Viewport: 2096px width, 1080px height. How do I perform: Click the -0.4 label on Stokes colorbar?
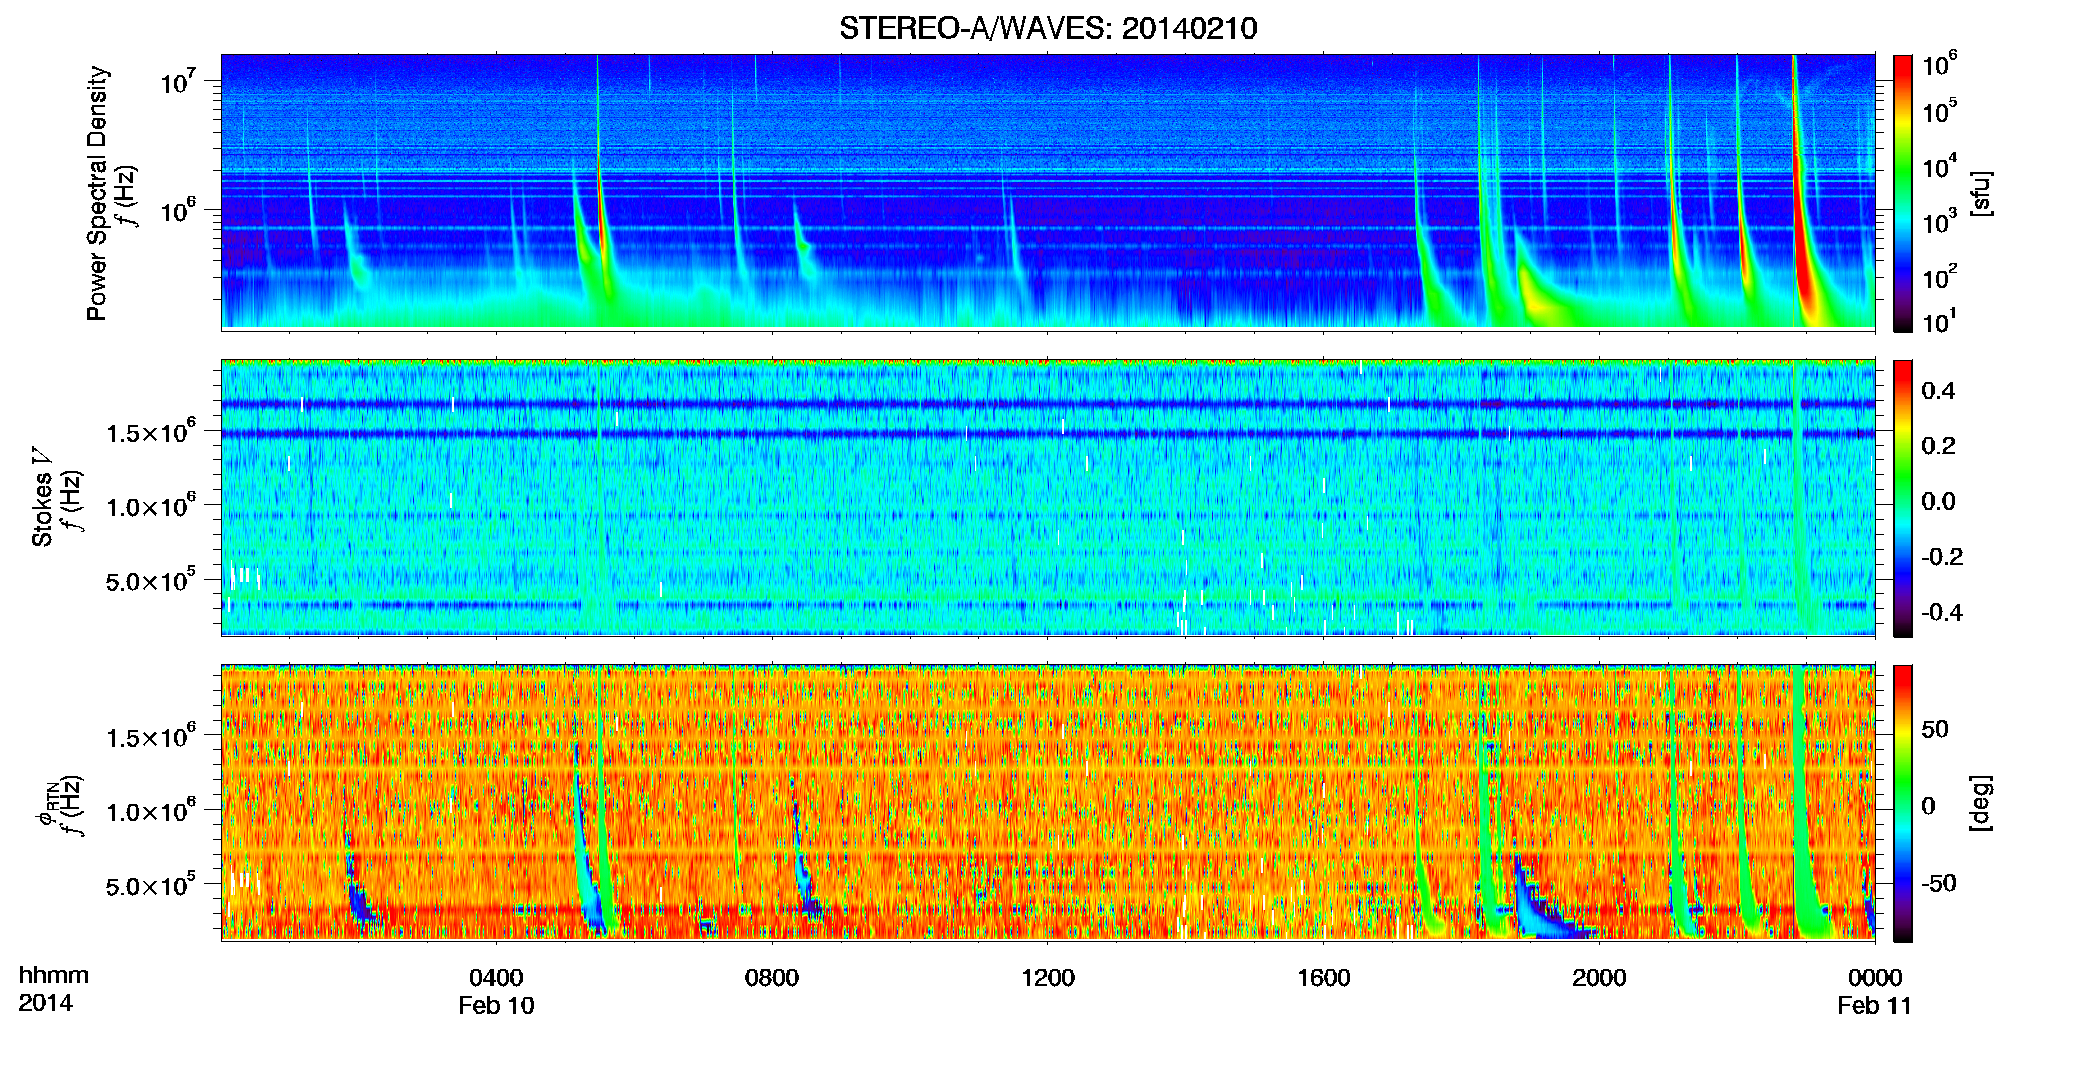point(1942,612)
